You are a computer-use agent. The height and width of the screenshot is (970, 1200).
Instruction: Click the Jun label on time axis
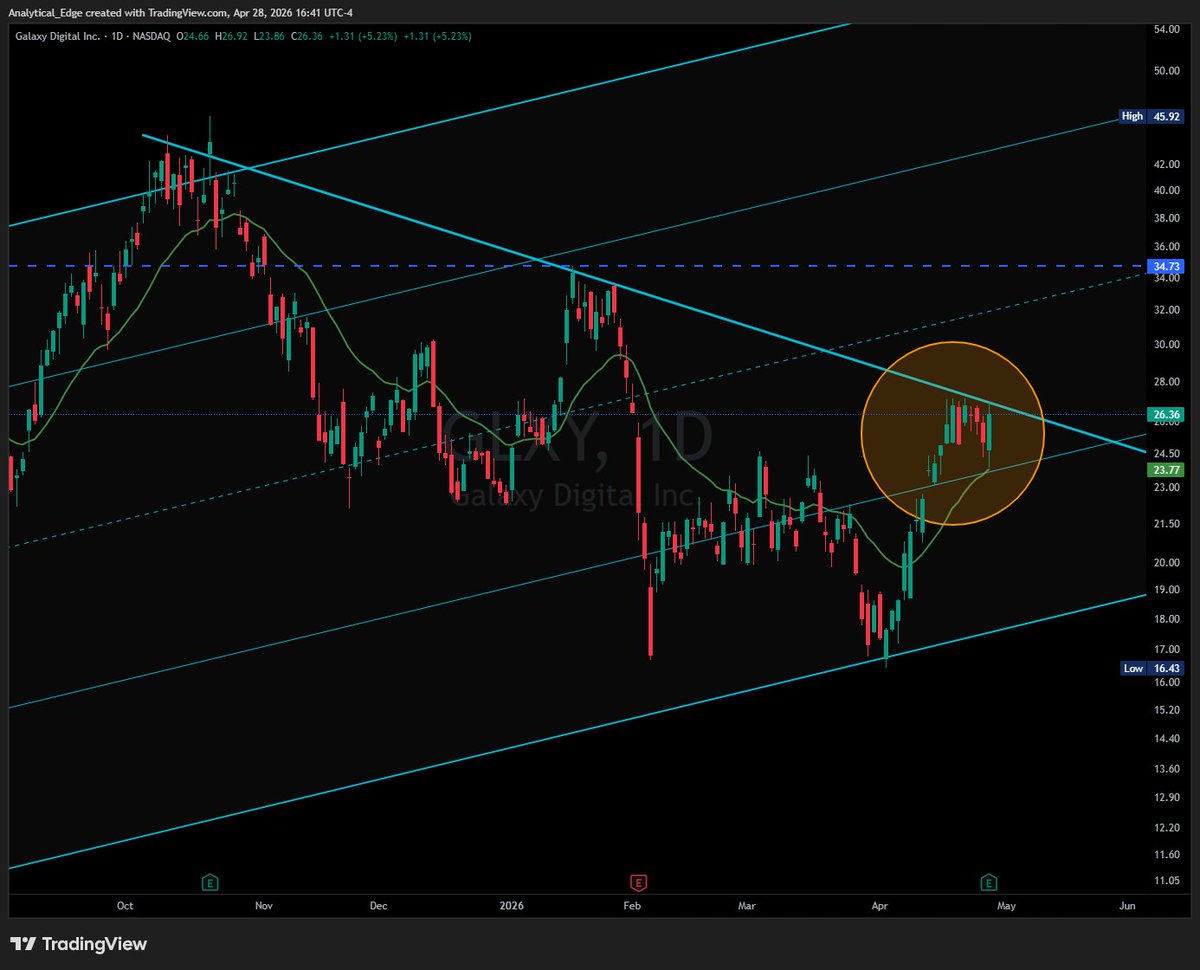click(x=1127, y=906)
